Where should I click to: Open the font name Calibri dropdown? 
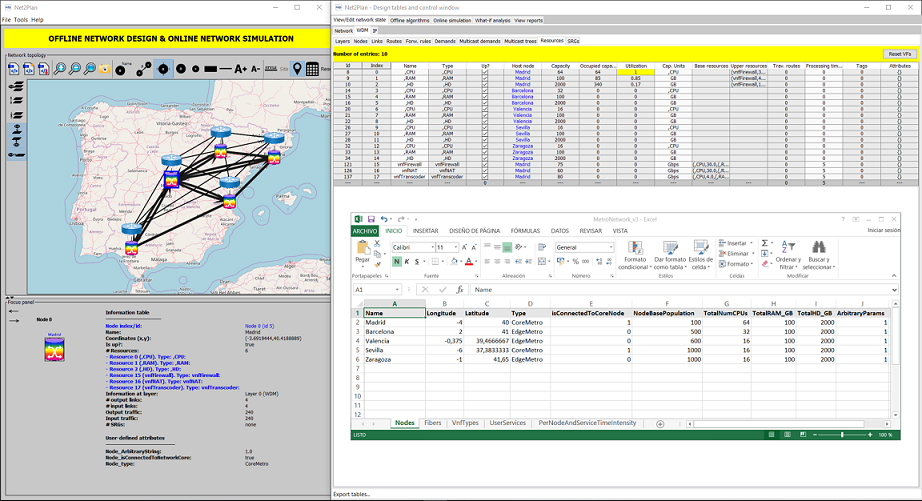[x=432, y=247]
